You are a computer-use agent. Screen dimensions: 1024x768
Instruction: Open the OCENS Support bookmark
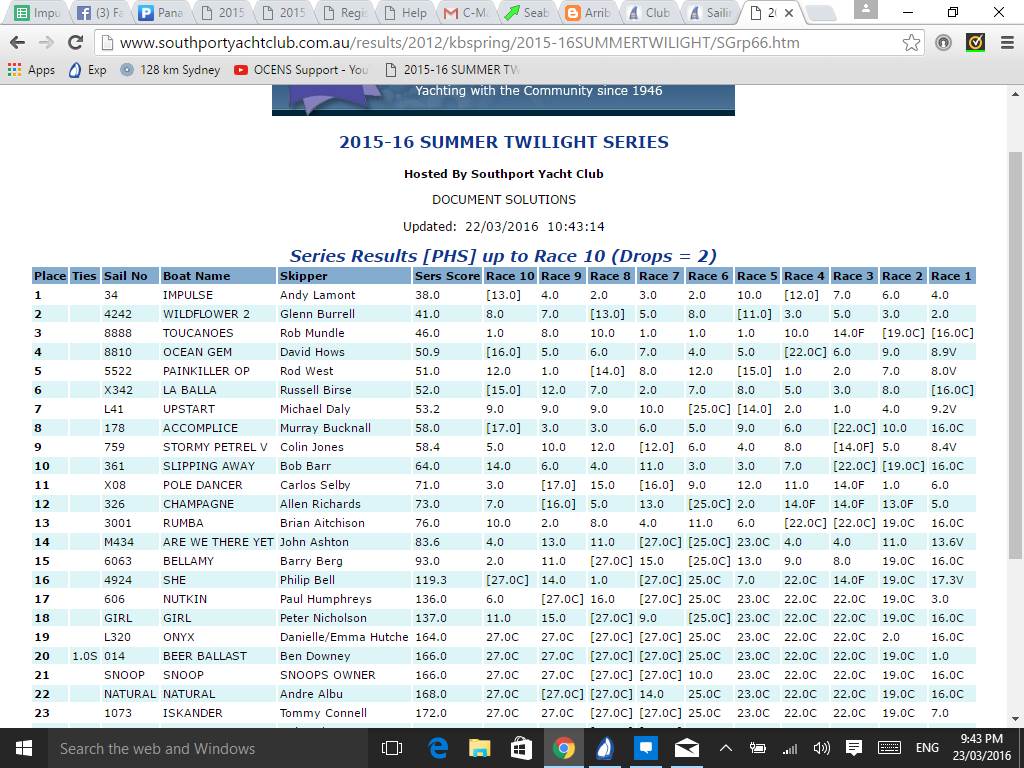tap(301, 70)
